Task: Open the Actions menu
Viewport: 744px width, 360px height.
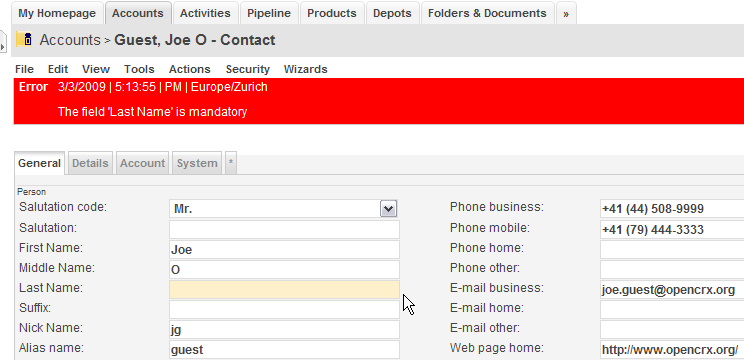Action: [190, 69]
